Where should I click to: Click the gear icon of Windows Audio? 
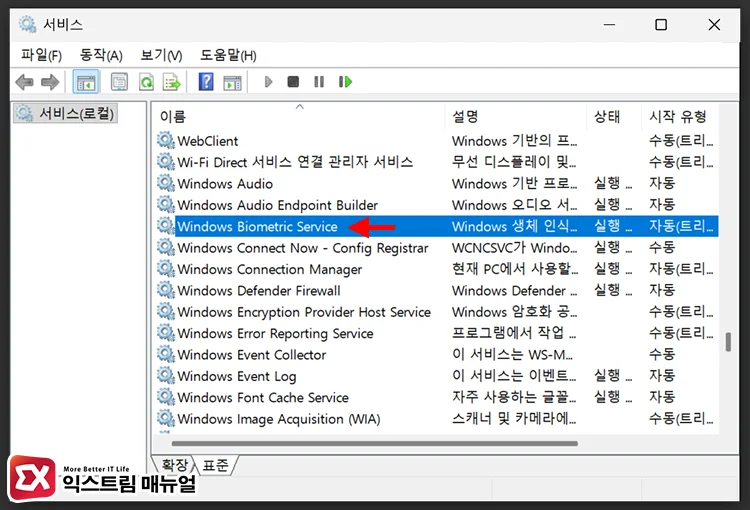[165, 183]
